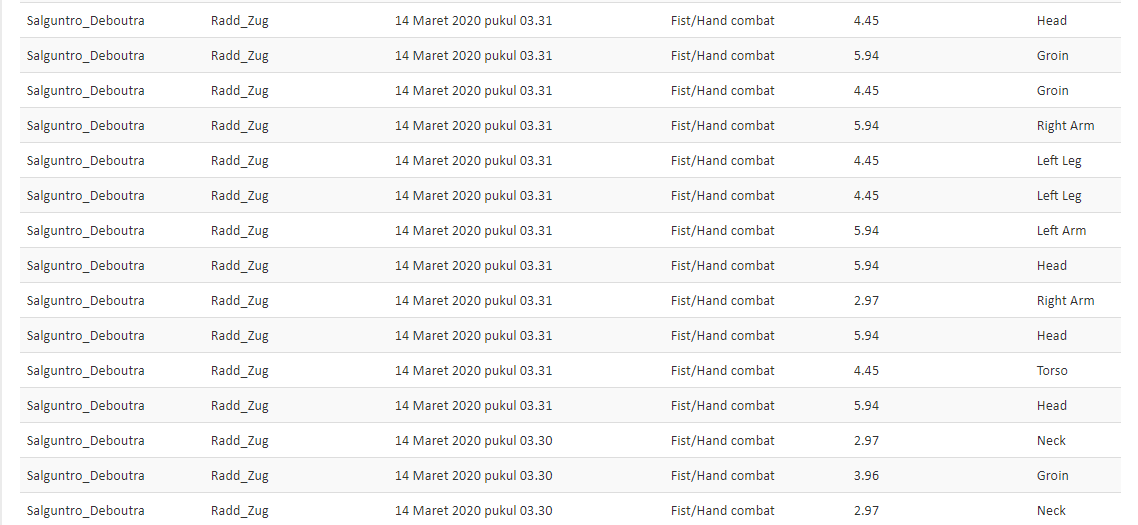Viewport: 1138px width, 525px height.
Task: Select the Left Arm cell
Action: point(1061,230)
